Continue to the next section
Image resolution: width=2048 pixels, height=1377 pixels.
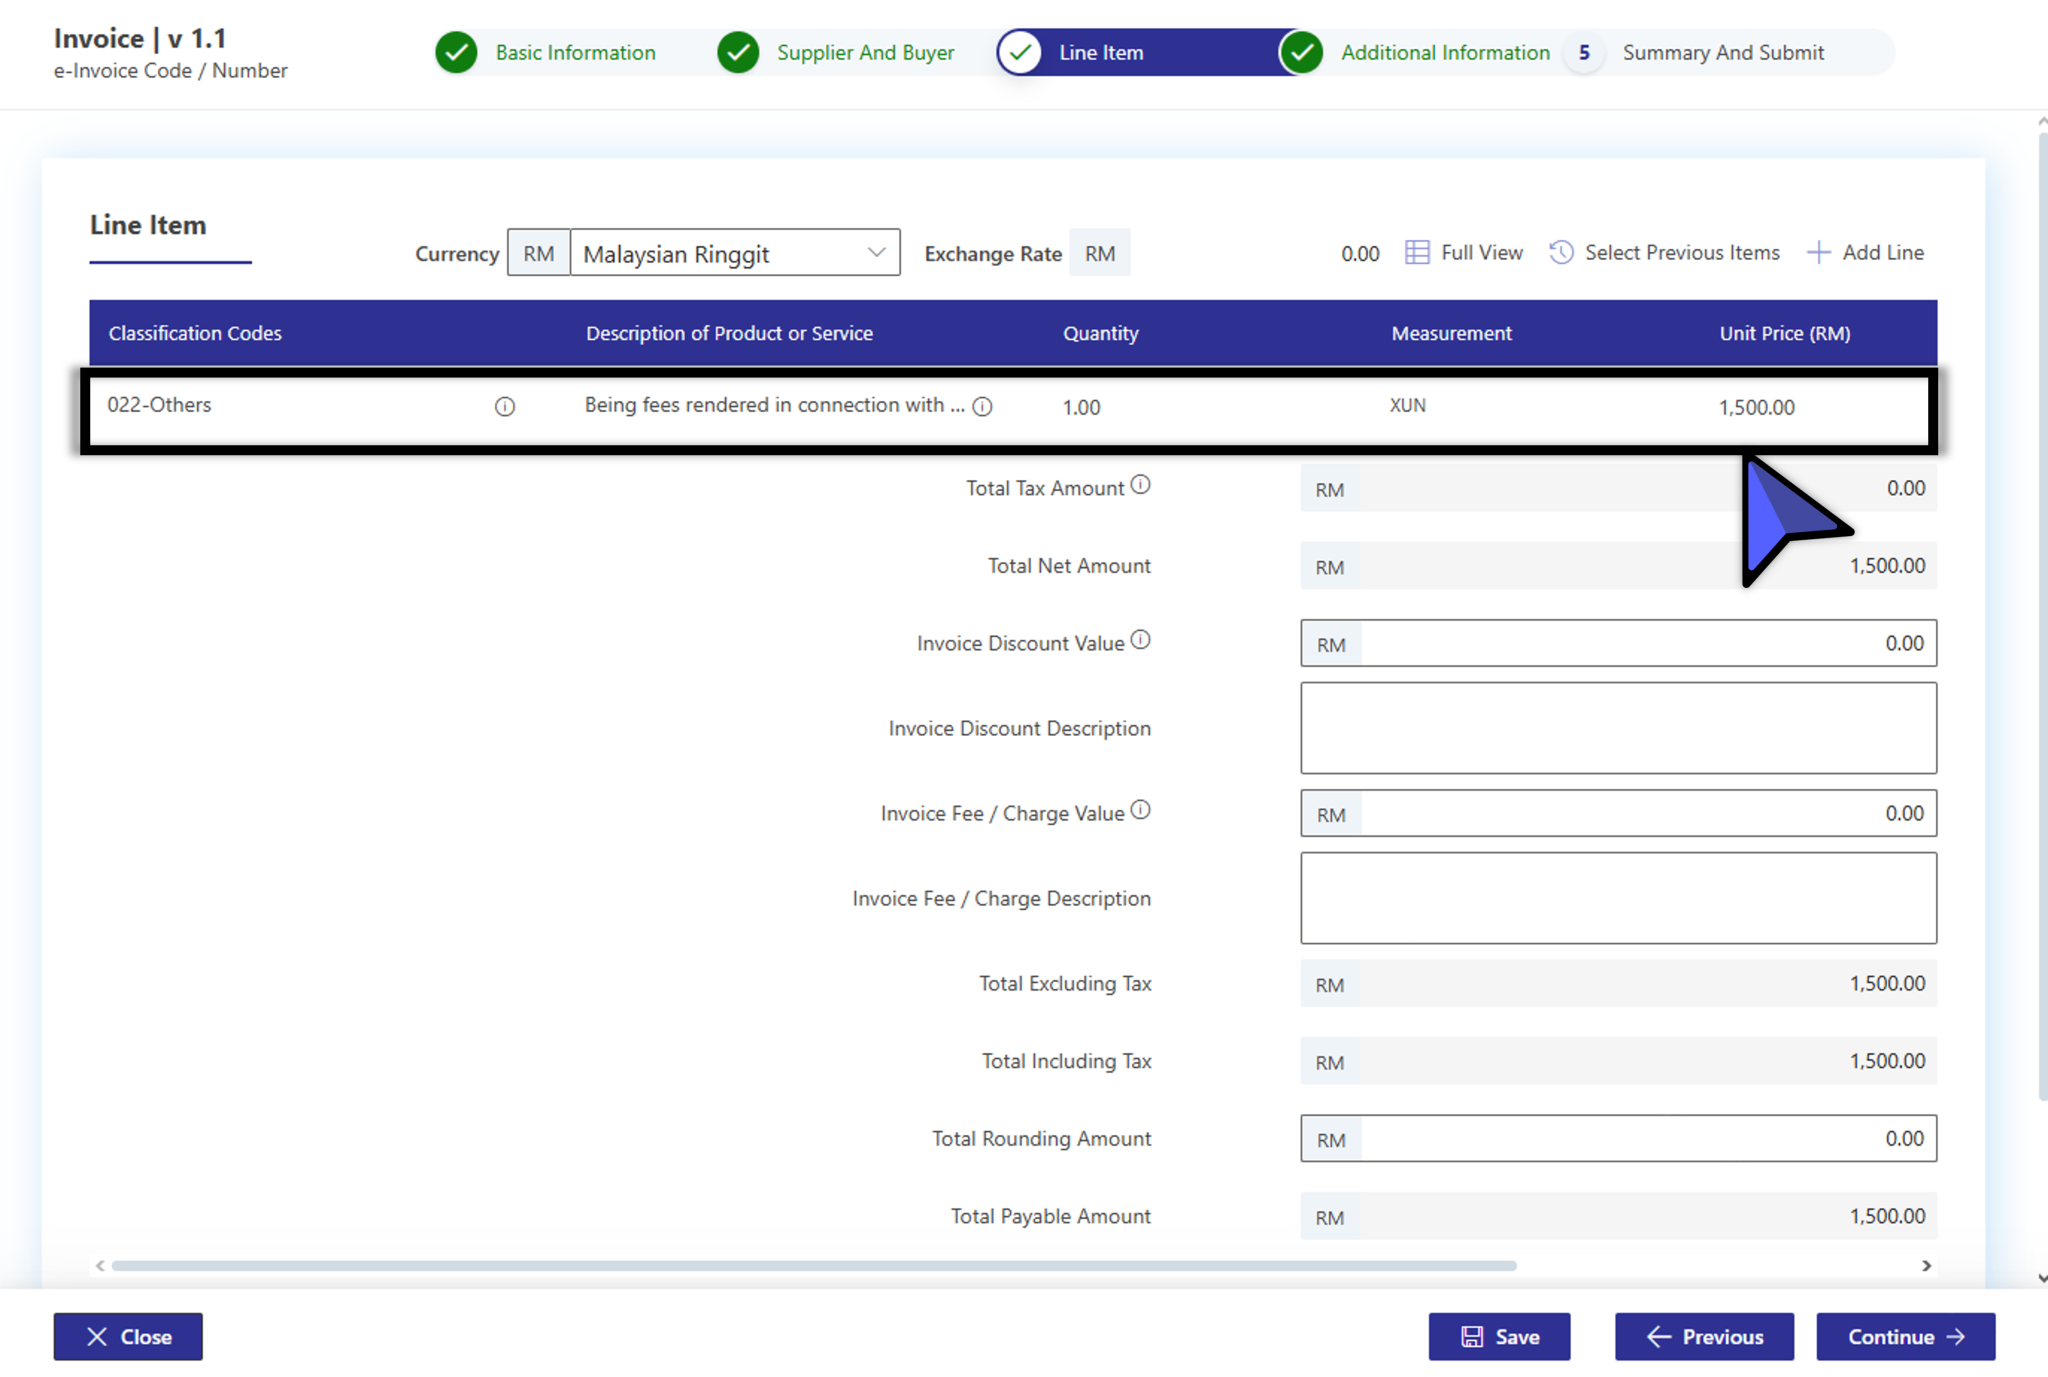click(1904, 1336)
